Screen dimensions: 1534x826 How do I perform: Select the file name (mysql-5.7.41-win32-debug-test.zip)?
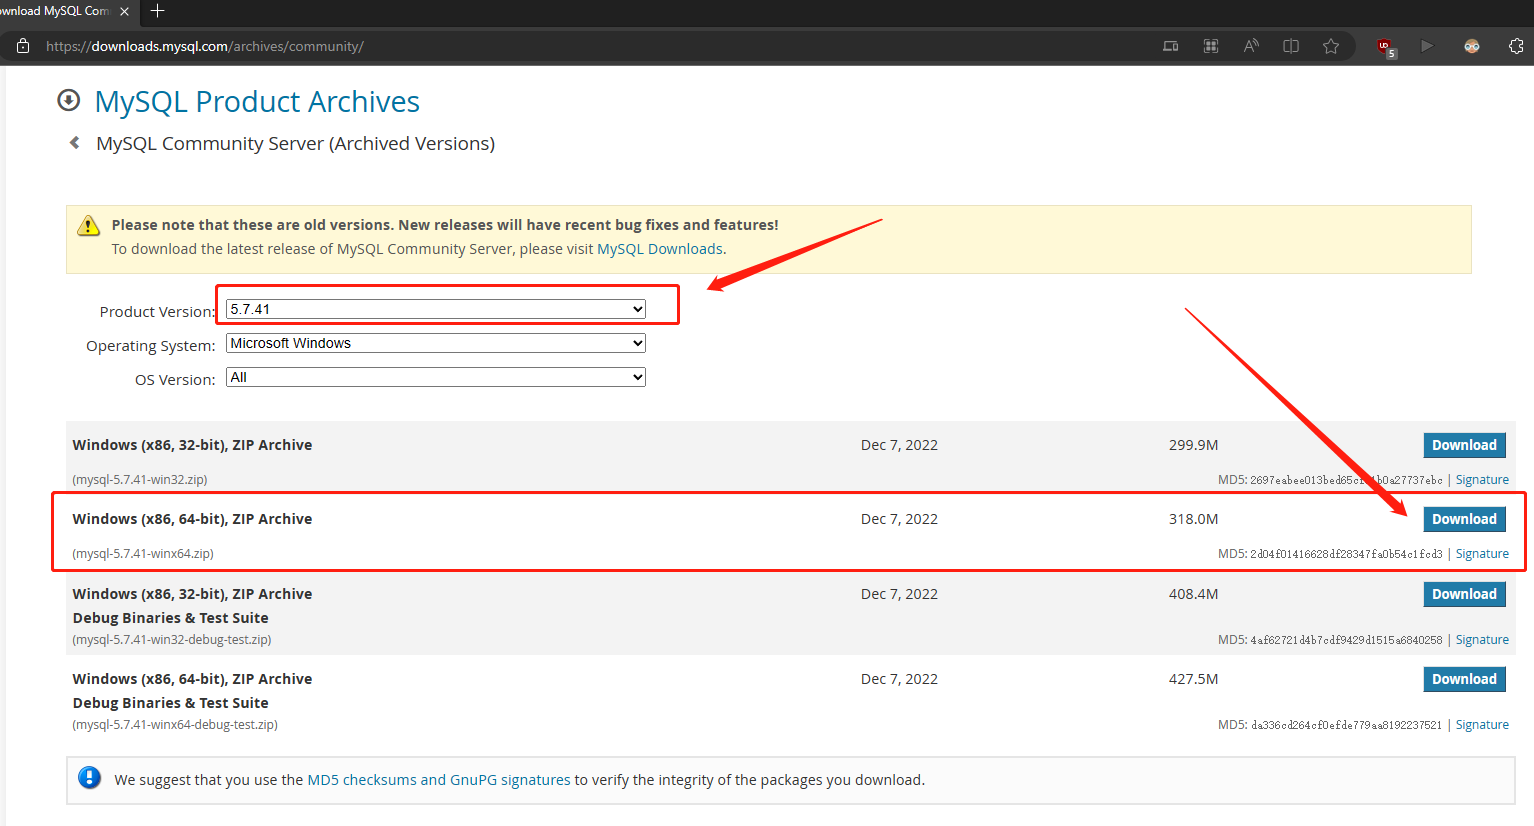[x=172, y=640]
